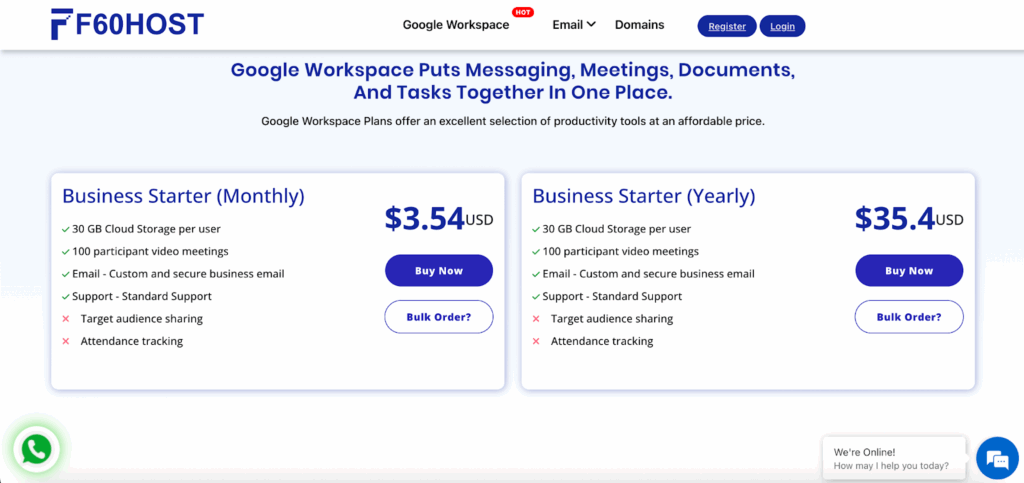Buy the Business Starter Yearly plan
The width and height of the screenshot is (1024, 483).
pyautogui.click(x=909, y=271)
